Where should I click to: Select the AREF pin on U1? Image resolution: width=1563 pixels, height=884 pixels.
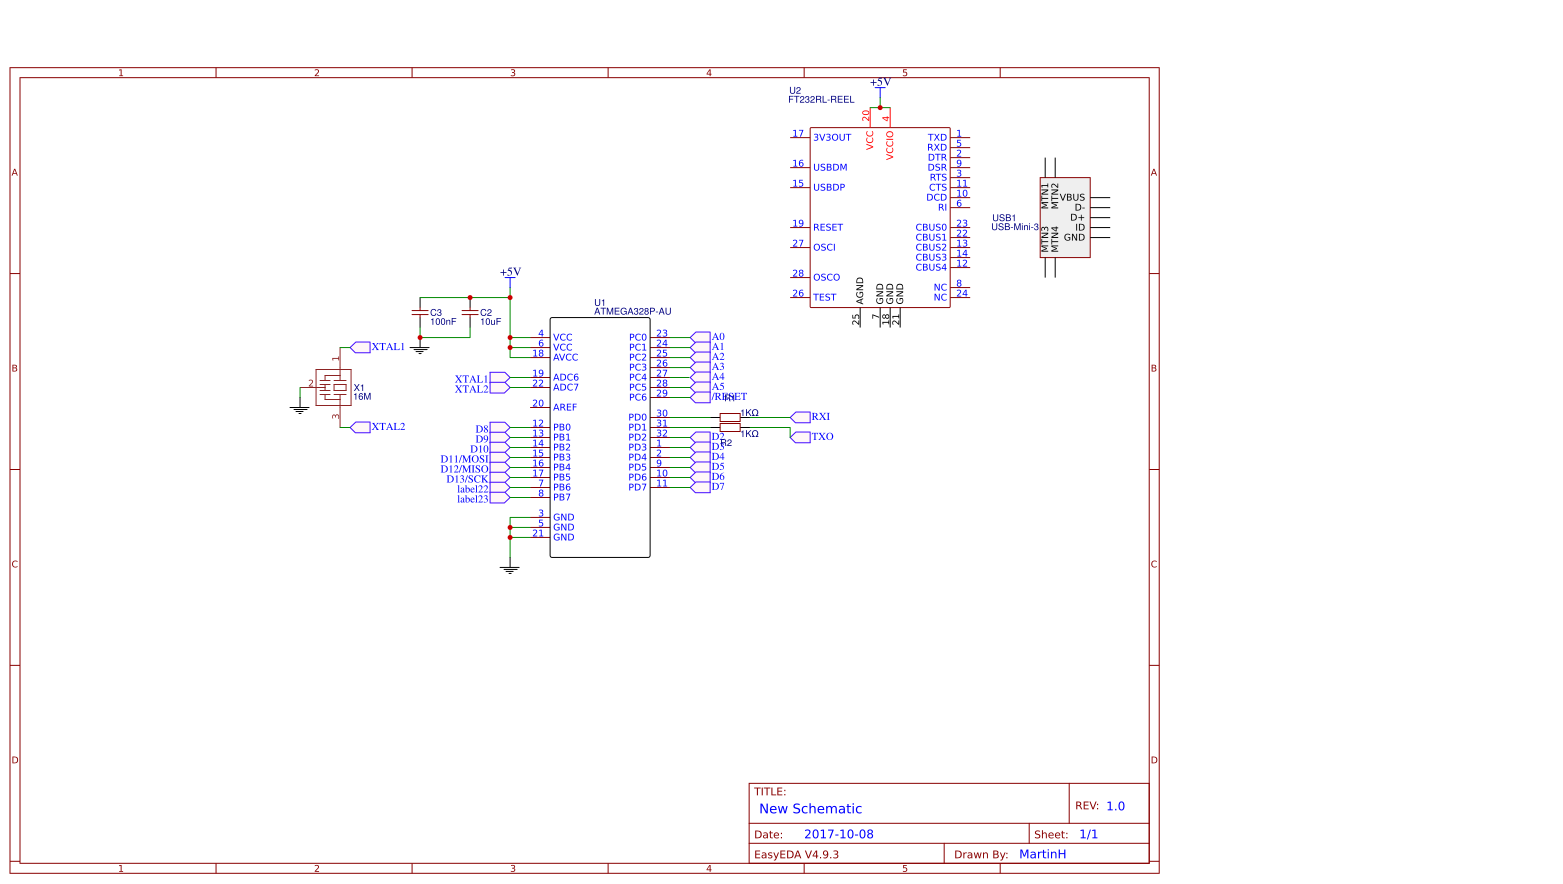point(564,407)
